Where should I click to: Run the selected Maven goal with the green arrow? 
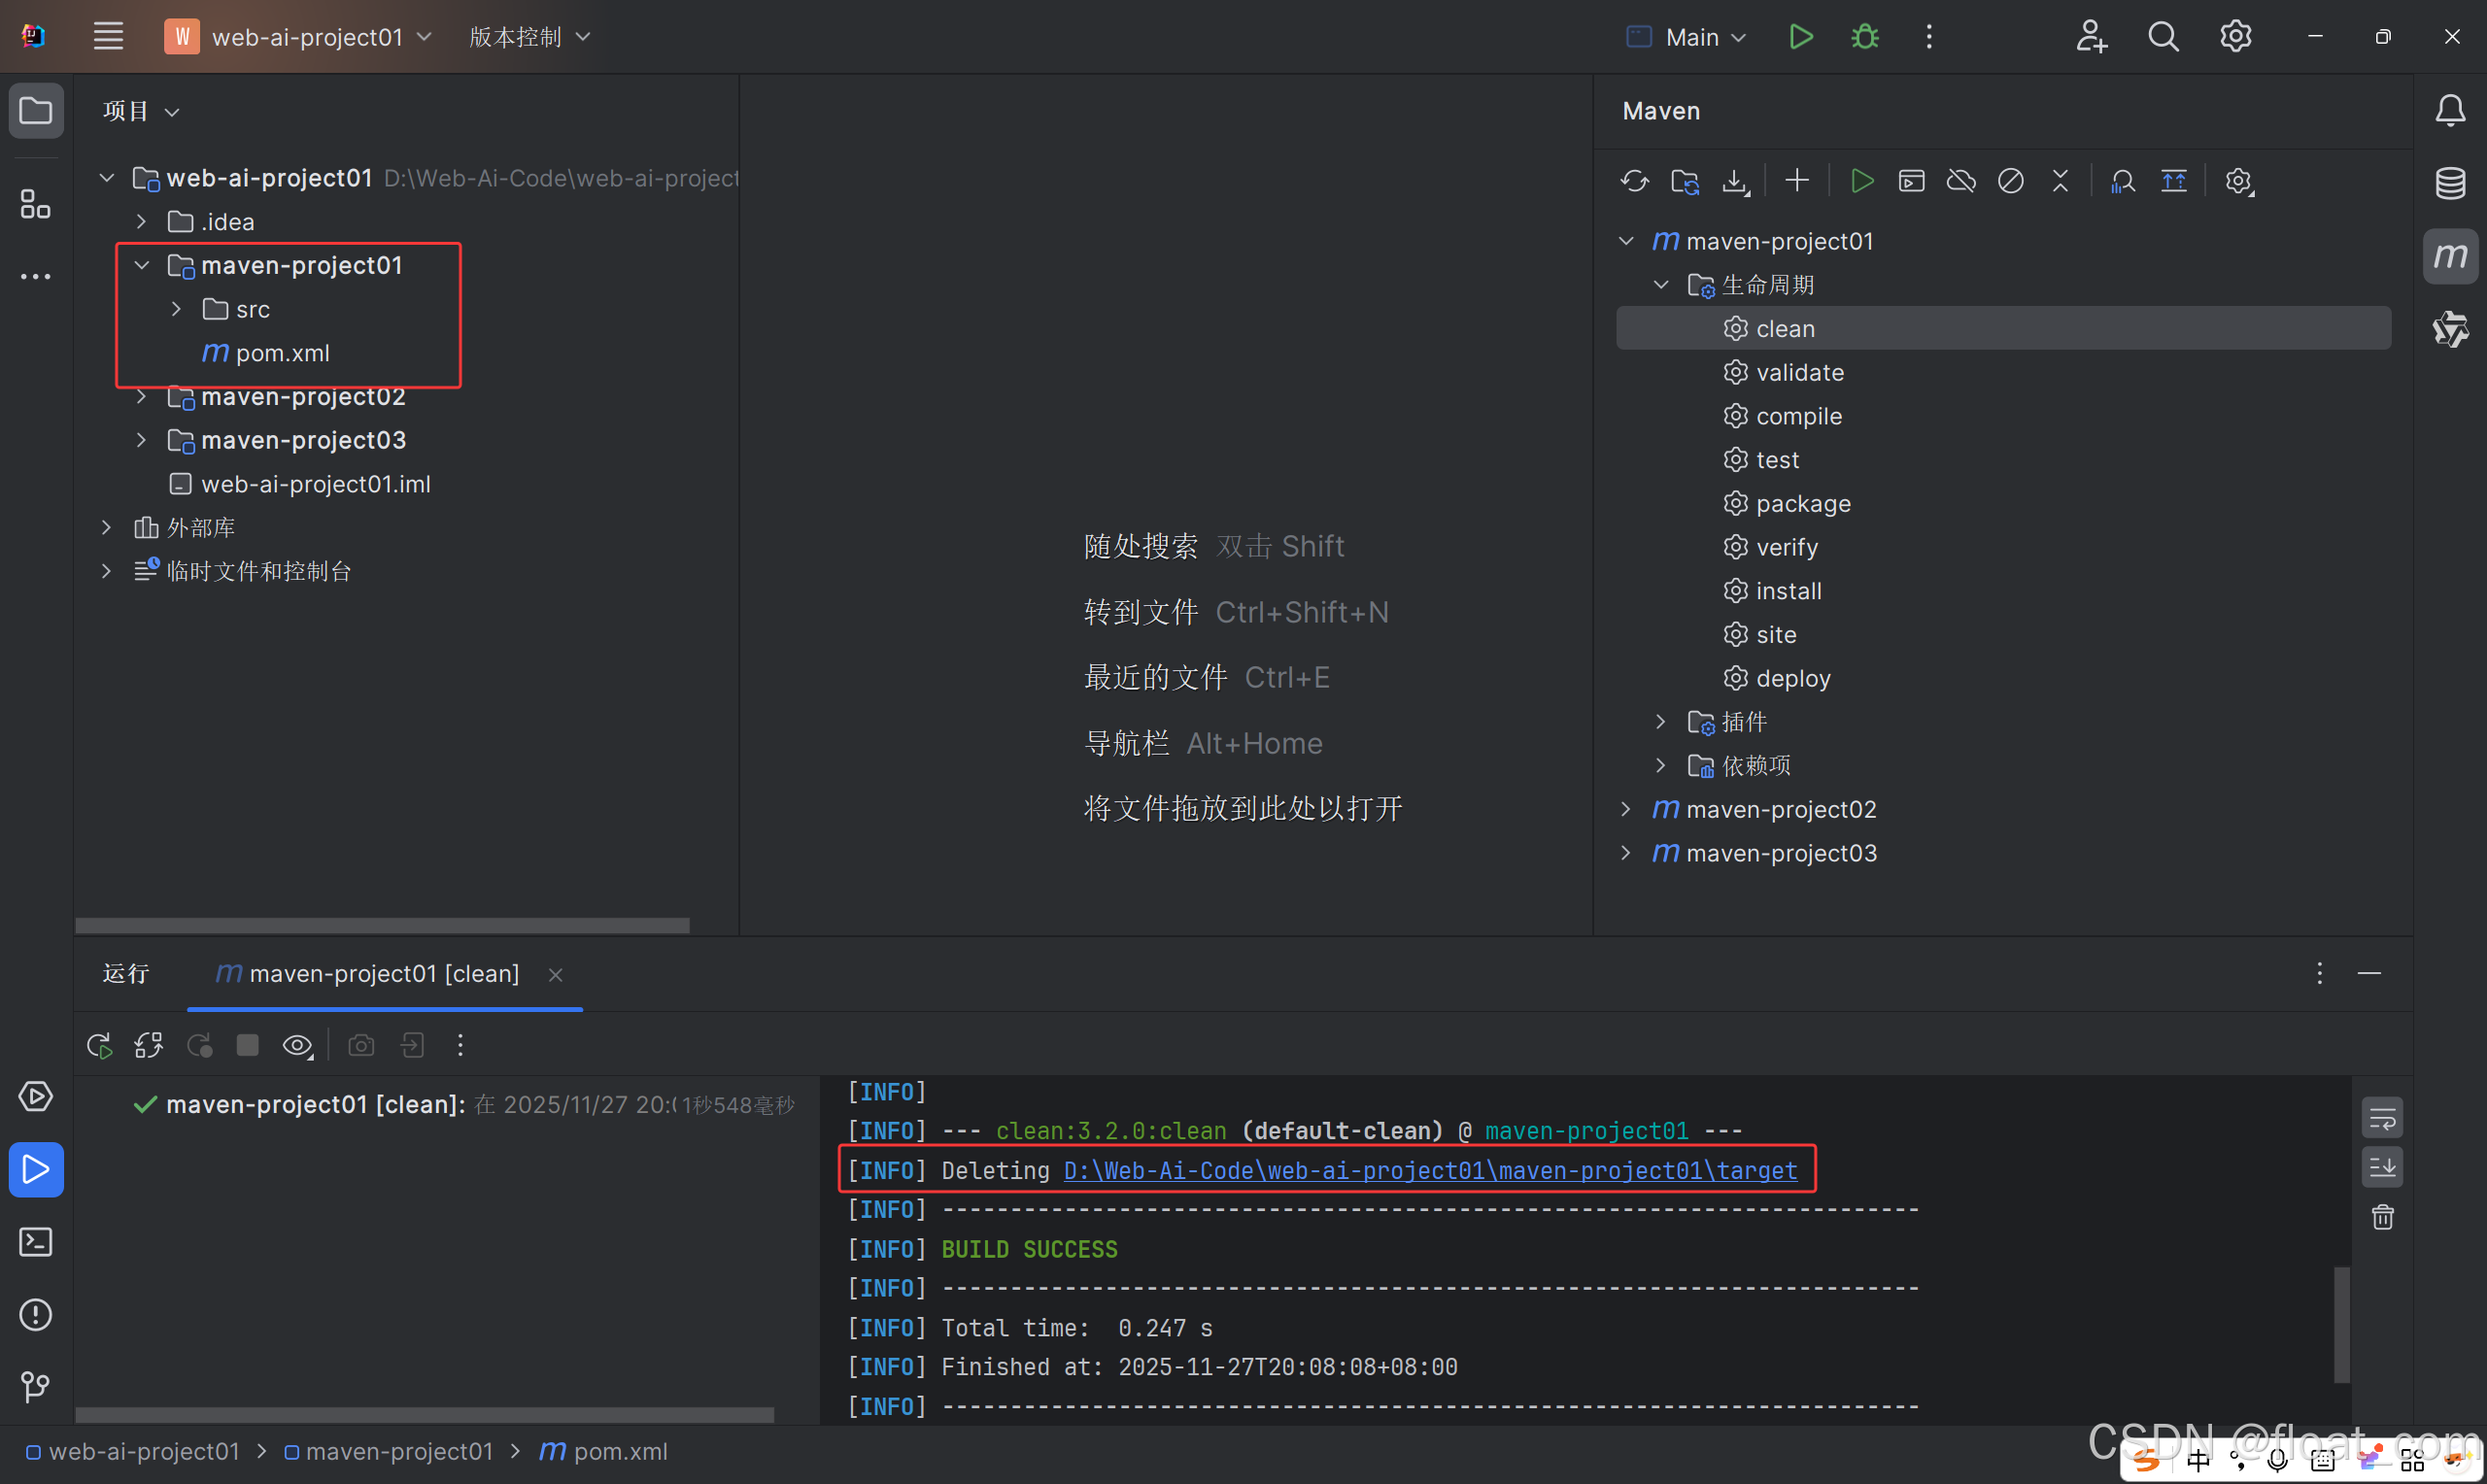coord(1861,181)
